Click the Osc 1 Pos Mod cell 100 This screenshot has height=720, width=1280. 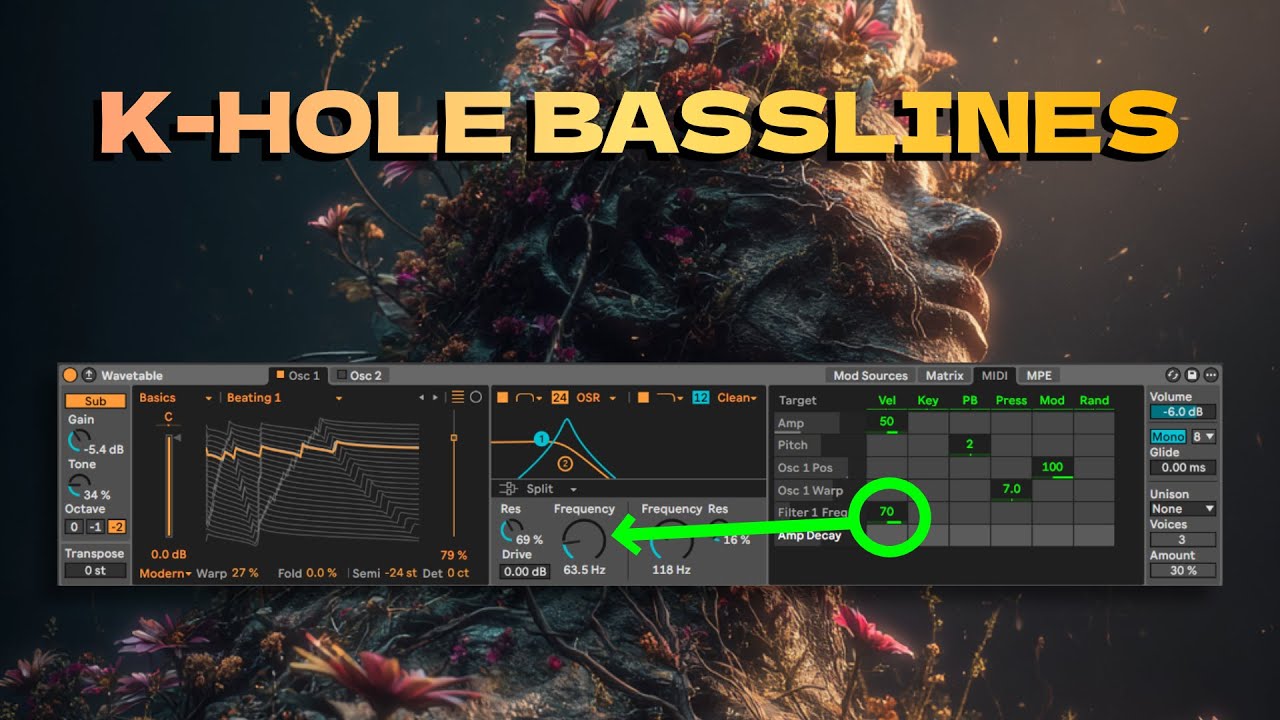click(x=1052, y=467)
